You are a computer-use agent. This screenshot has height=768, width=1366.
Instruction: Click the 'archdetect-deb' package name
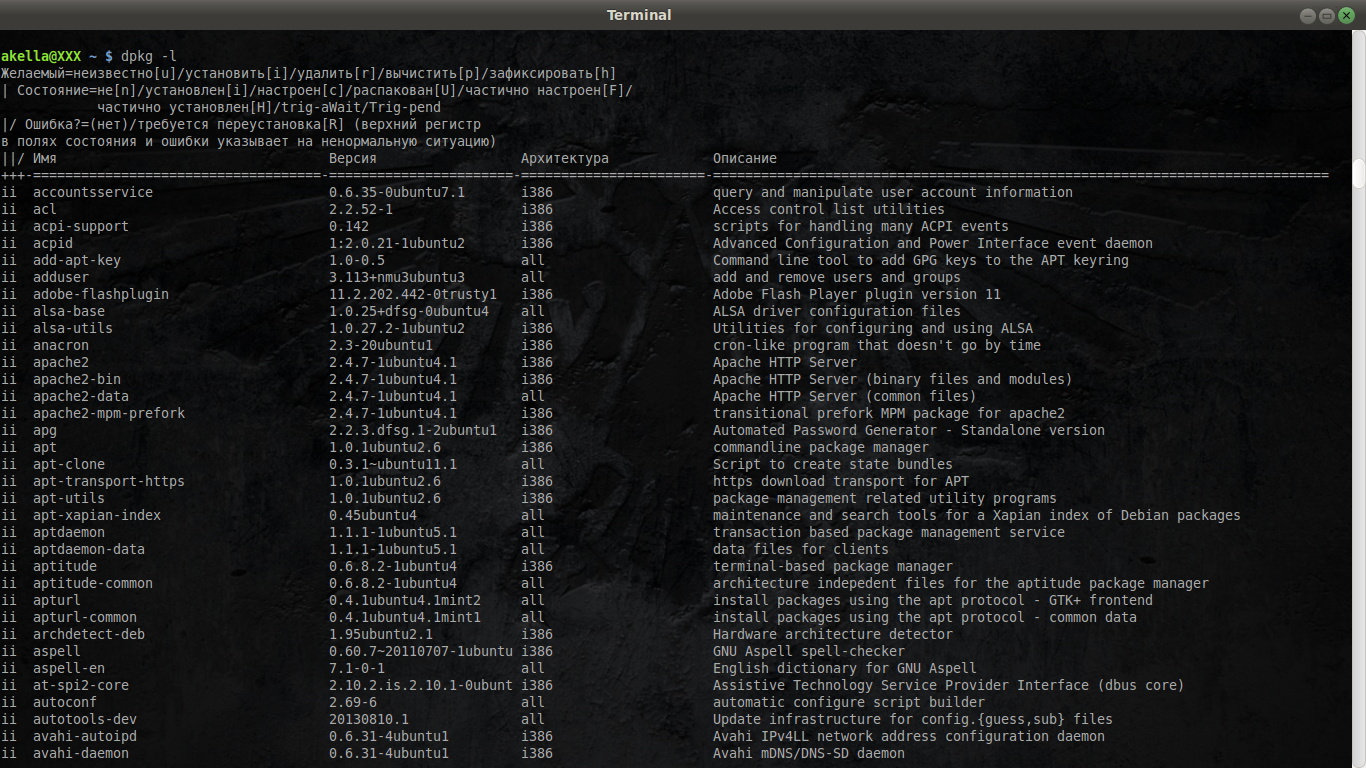(89, 634)
